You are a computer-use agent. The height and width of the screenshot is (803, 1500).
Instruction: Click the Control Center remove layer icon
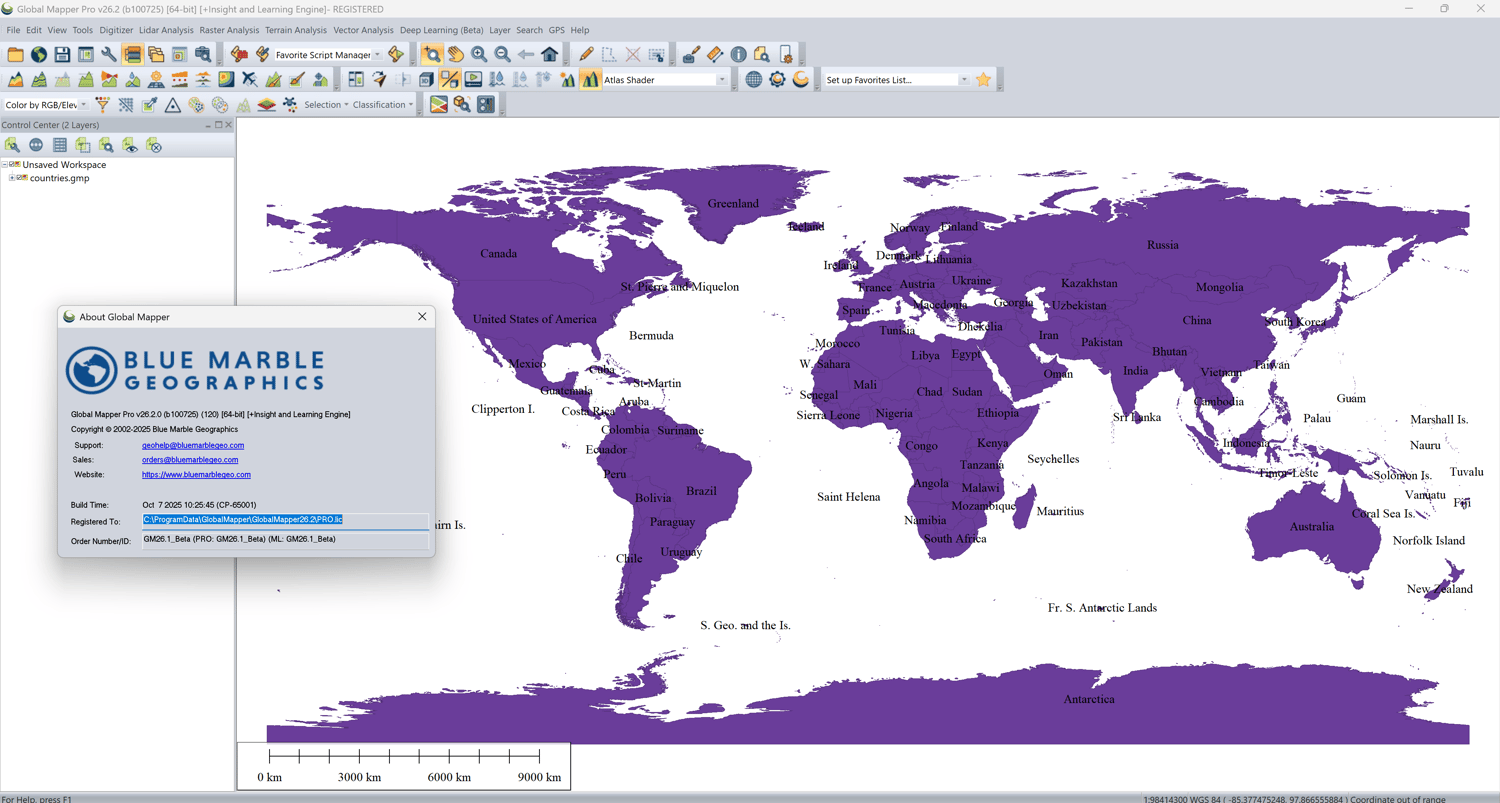(x=154, y=146)
